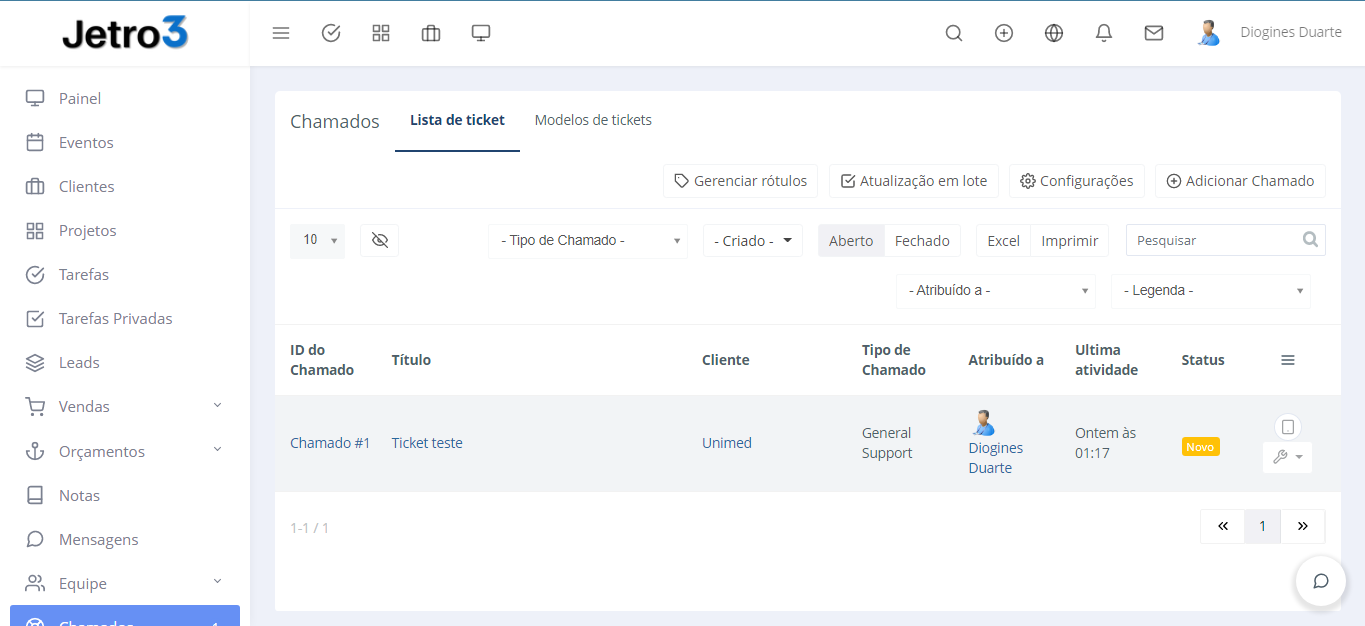Open the Chamado #1 ticket link
This screenshot has height=626, width=1365.
click(x=330, y=443)
